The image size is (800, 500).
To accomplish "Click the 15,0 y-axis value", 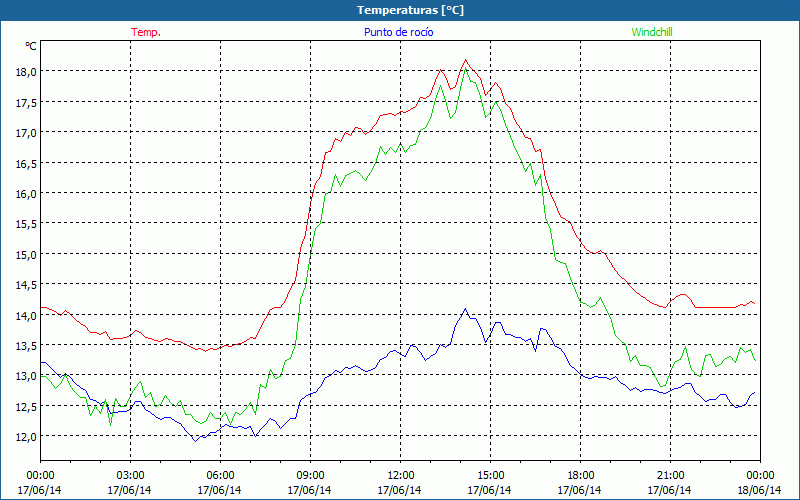I will click(26, 255).
